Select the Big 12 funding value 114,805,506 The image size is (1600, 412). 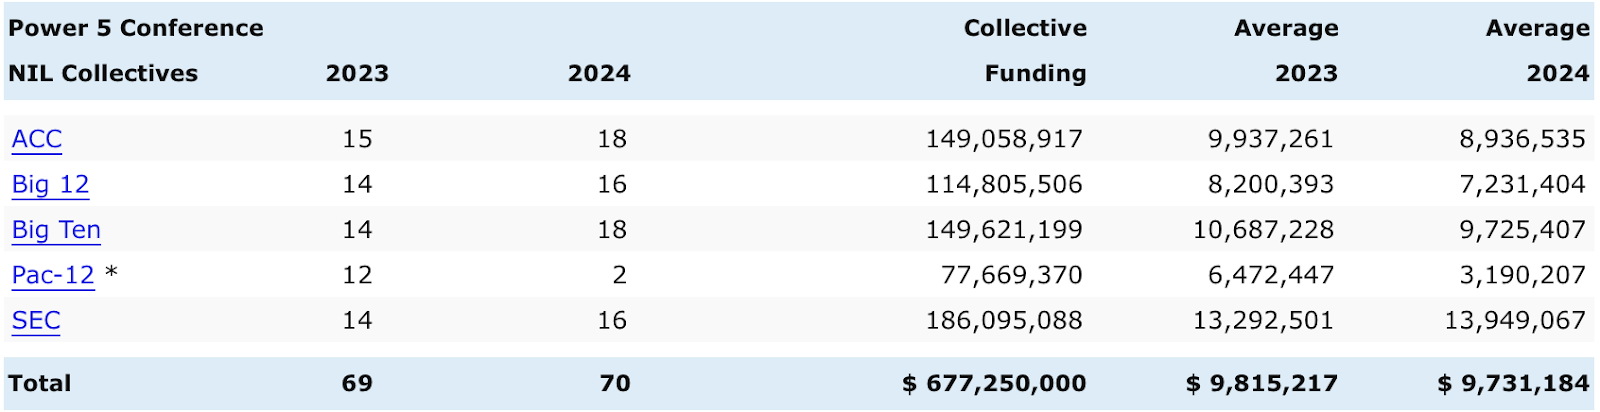(x=1004, y=185)
